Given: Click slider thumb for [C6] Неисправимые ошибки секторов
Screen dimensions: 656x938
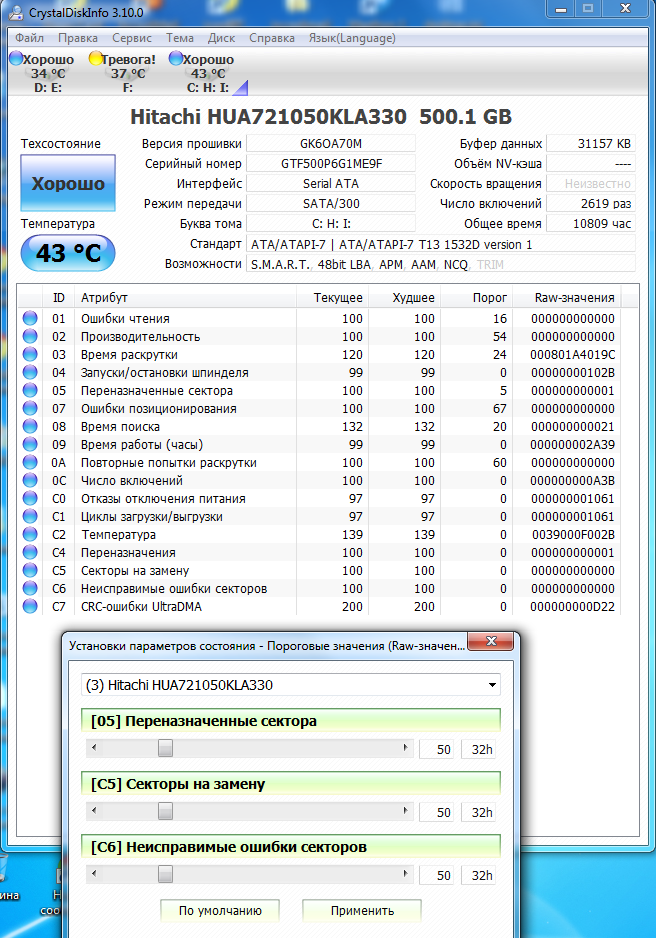Looking at the screenshot, I should pyautogui.click(x=165, y=874).
